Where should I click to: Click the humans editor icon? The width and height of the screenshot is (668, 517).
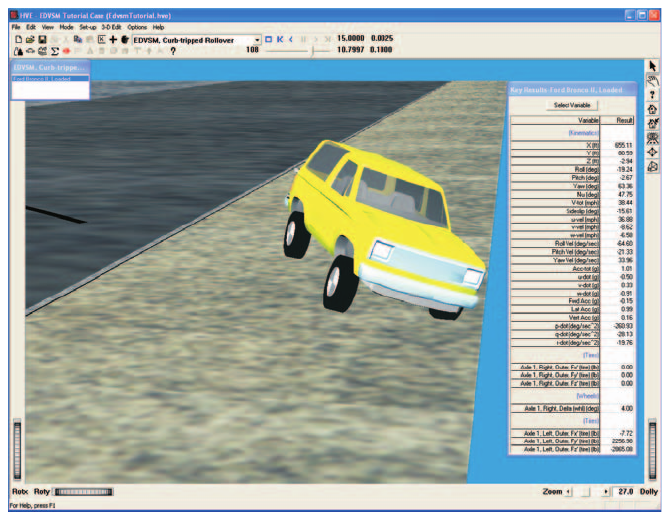coord(18,51)
